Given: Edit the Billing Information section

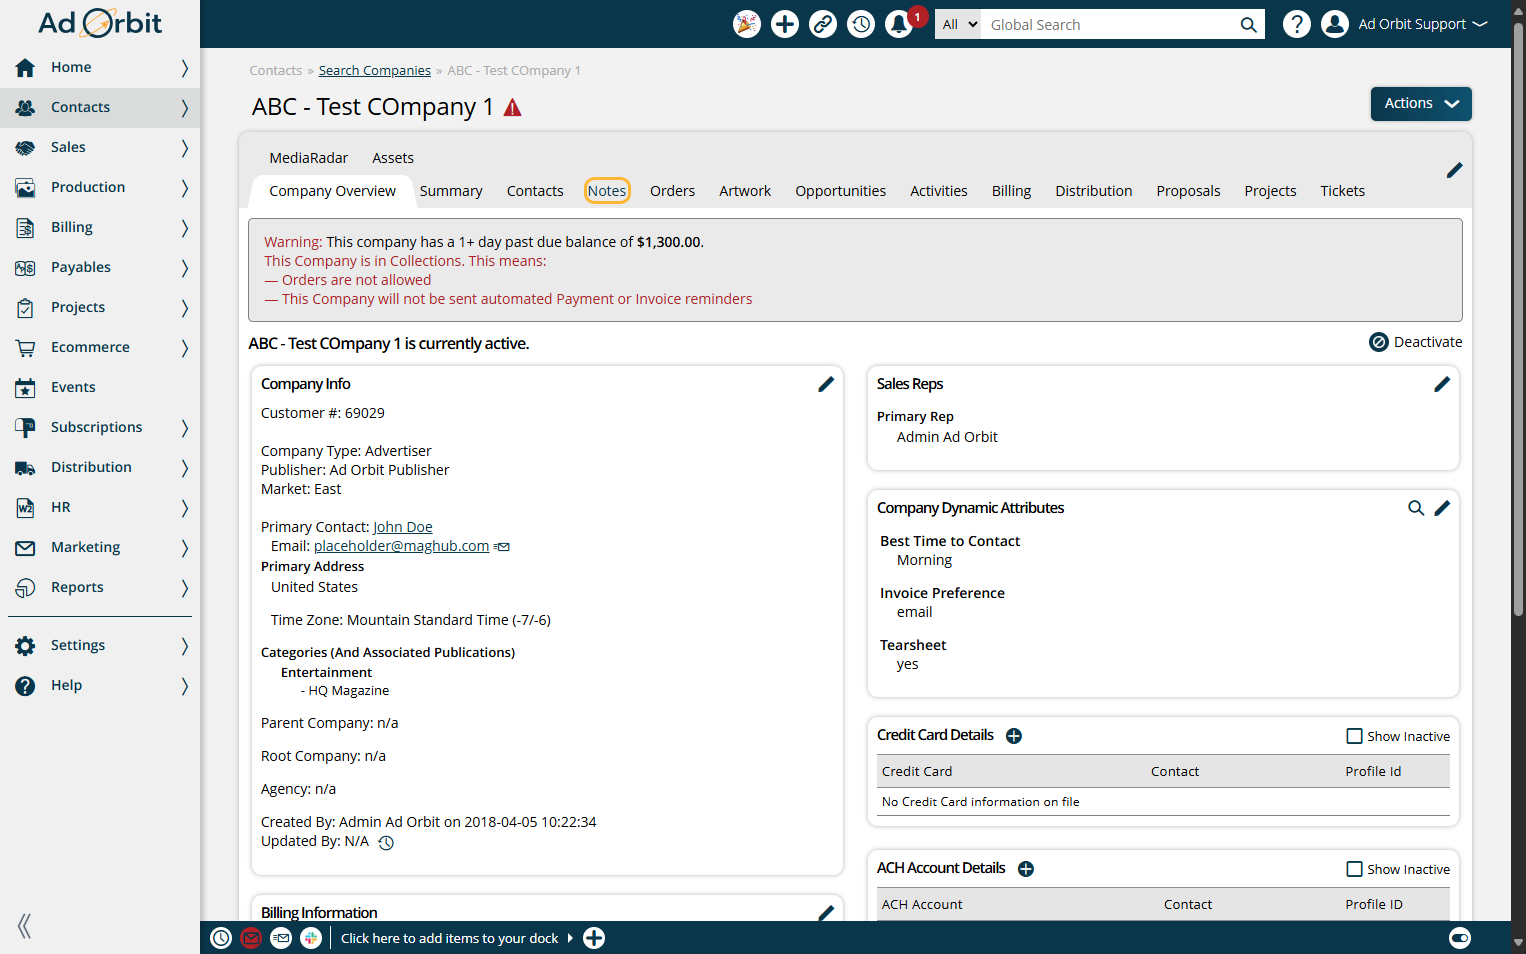Looking at the screenshot, I should (826, 913).
